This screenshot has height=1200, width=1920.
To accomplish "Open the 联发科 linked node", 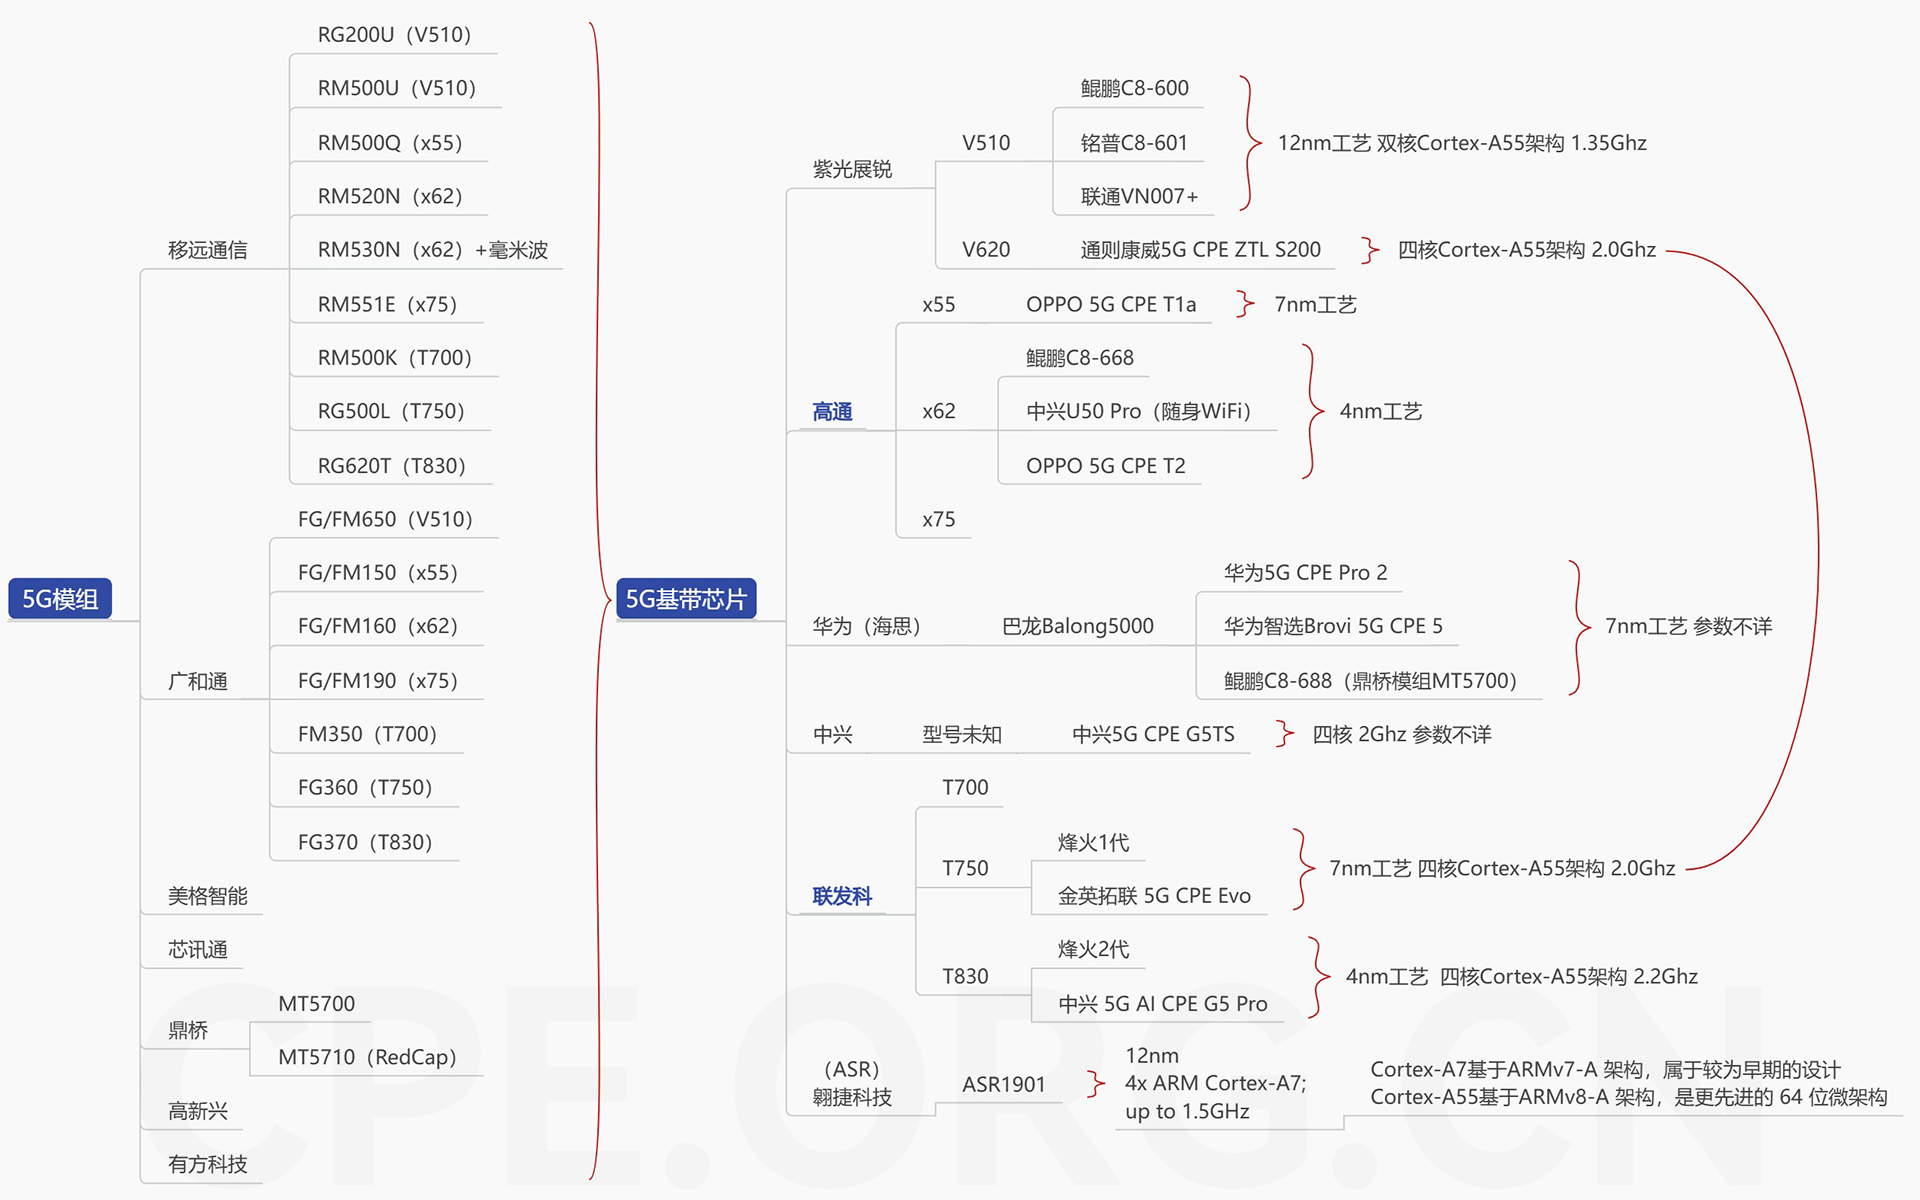I will pos(842,896).
